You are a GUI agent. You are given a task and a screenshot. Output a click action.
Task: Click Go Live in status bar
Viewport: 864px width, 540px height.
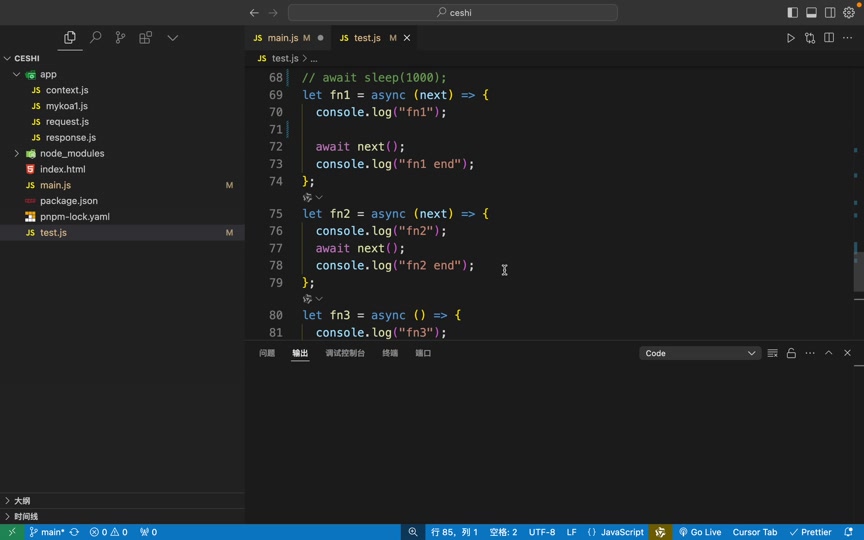tap(700, 532)
